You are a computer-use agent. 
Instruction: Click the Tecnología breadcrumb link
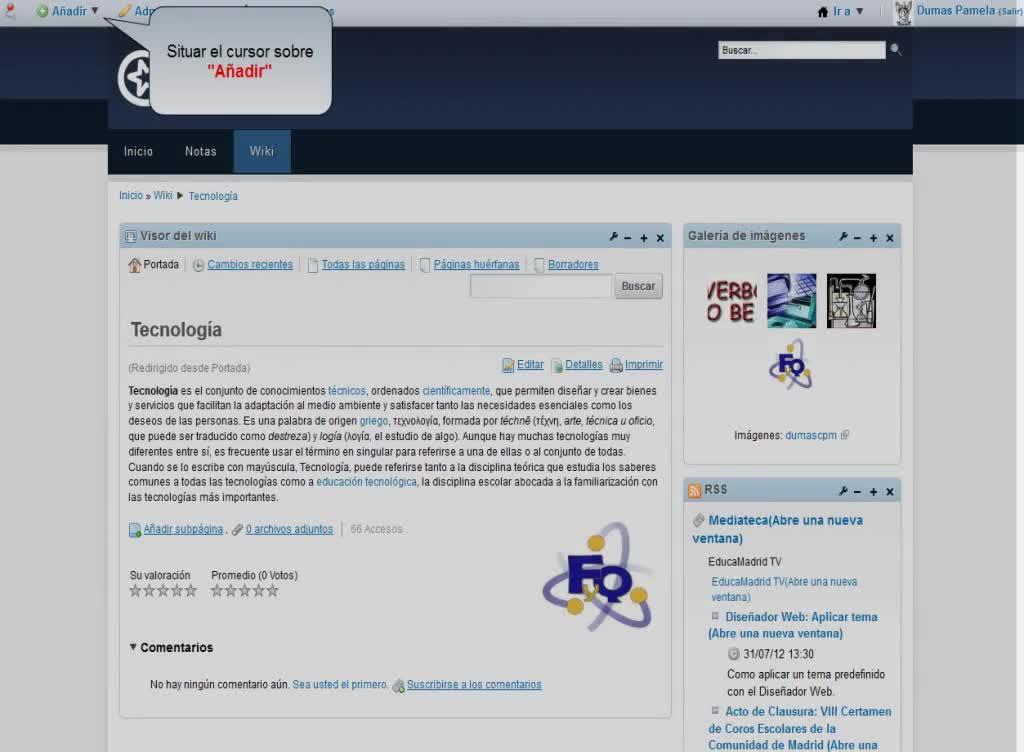pyautogui.click(x=213, y=196)
